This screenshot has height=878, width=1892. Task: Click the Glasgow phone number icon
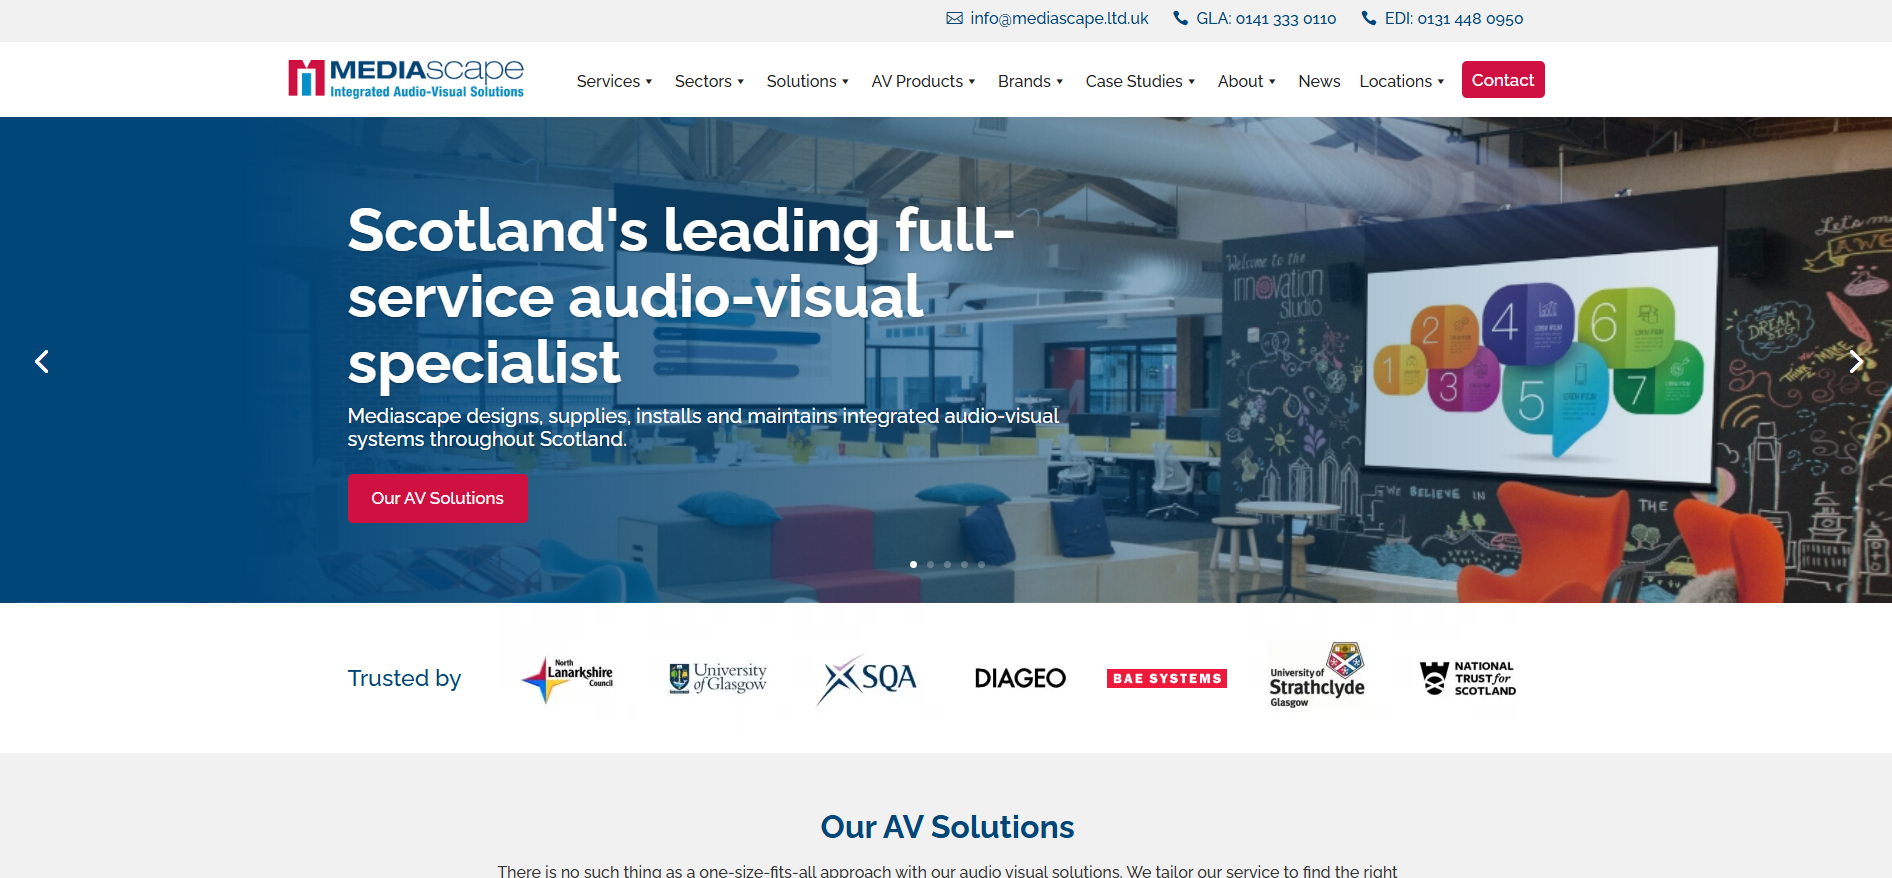point(1180,18)
